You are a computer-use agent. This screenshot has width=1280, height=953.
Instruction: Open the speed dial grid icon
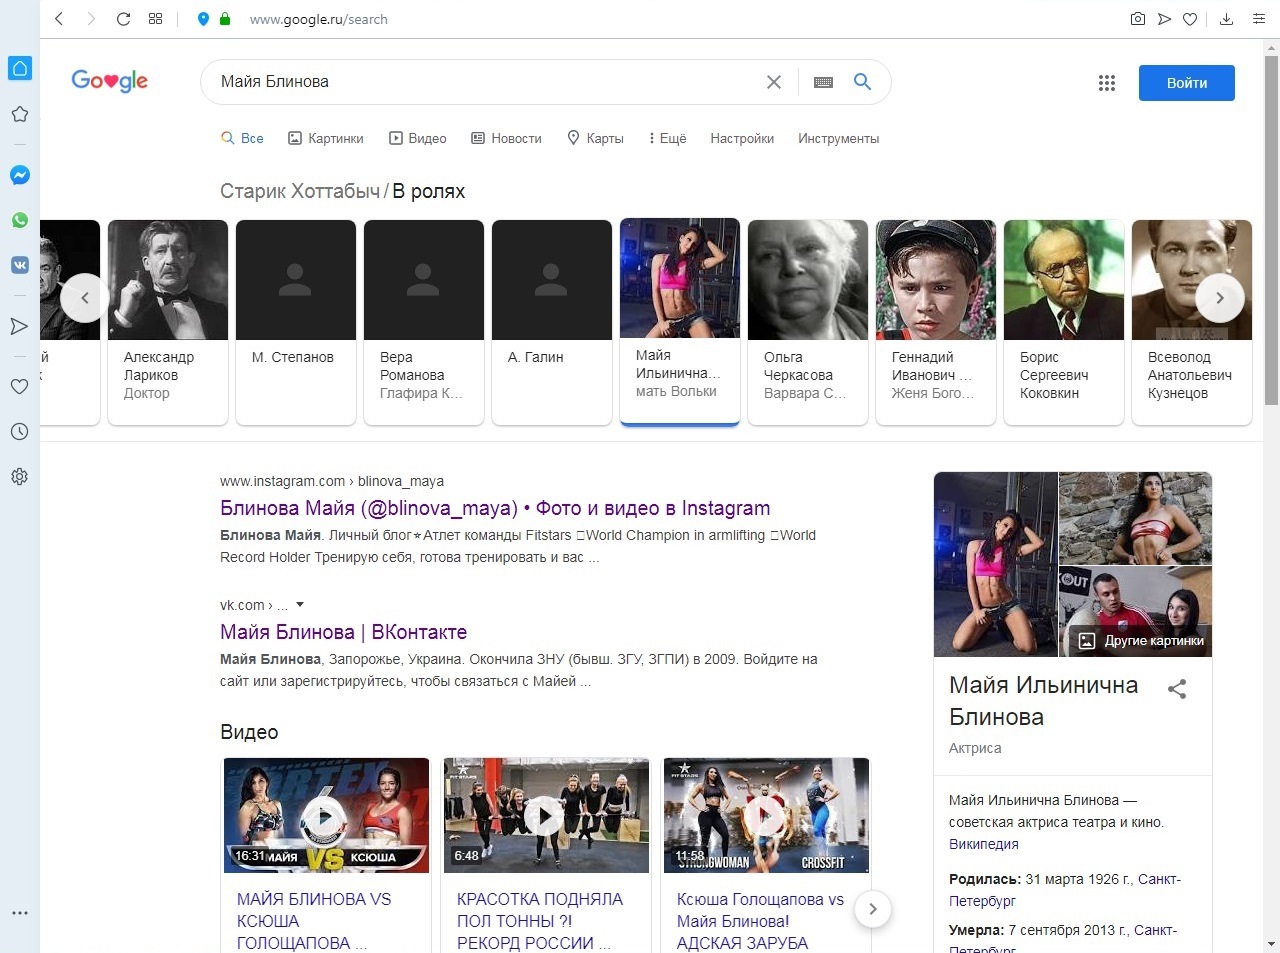tap(155, 19)
